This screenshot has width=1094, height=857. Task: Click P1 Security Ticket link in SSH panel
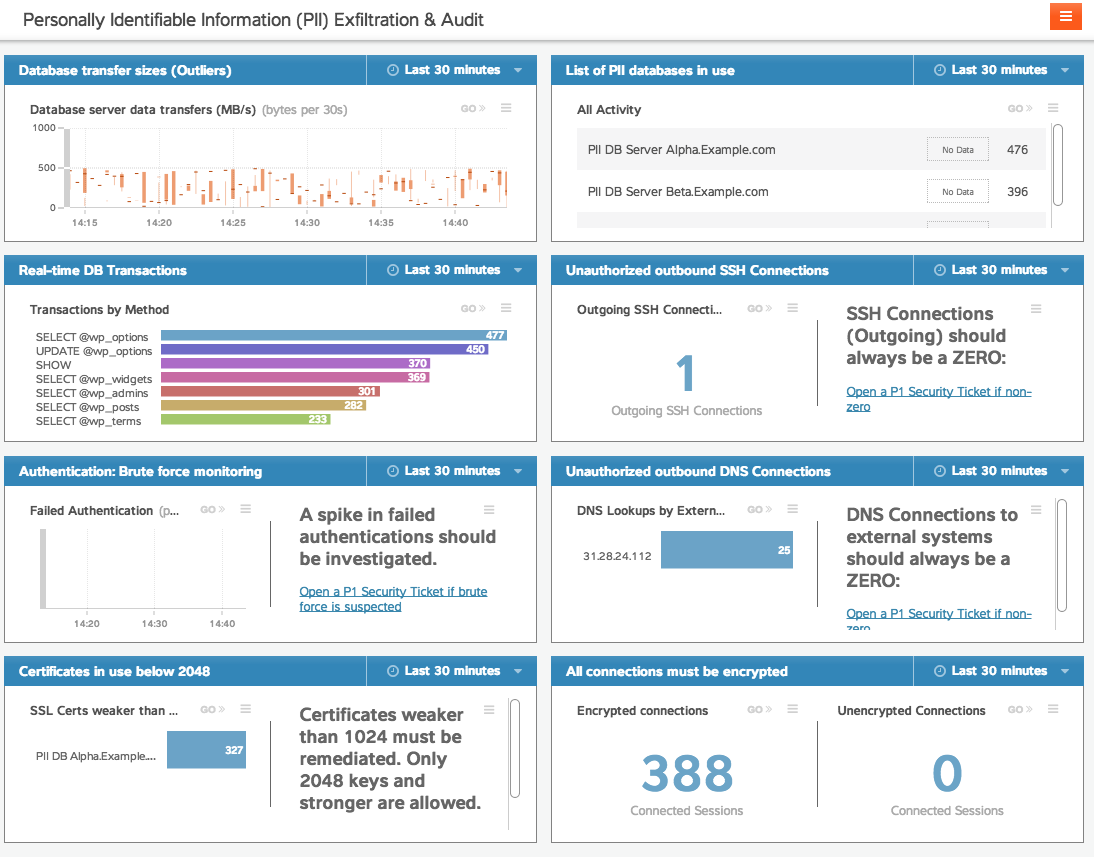[x=938, y=399]
